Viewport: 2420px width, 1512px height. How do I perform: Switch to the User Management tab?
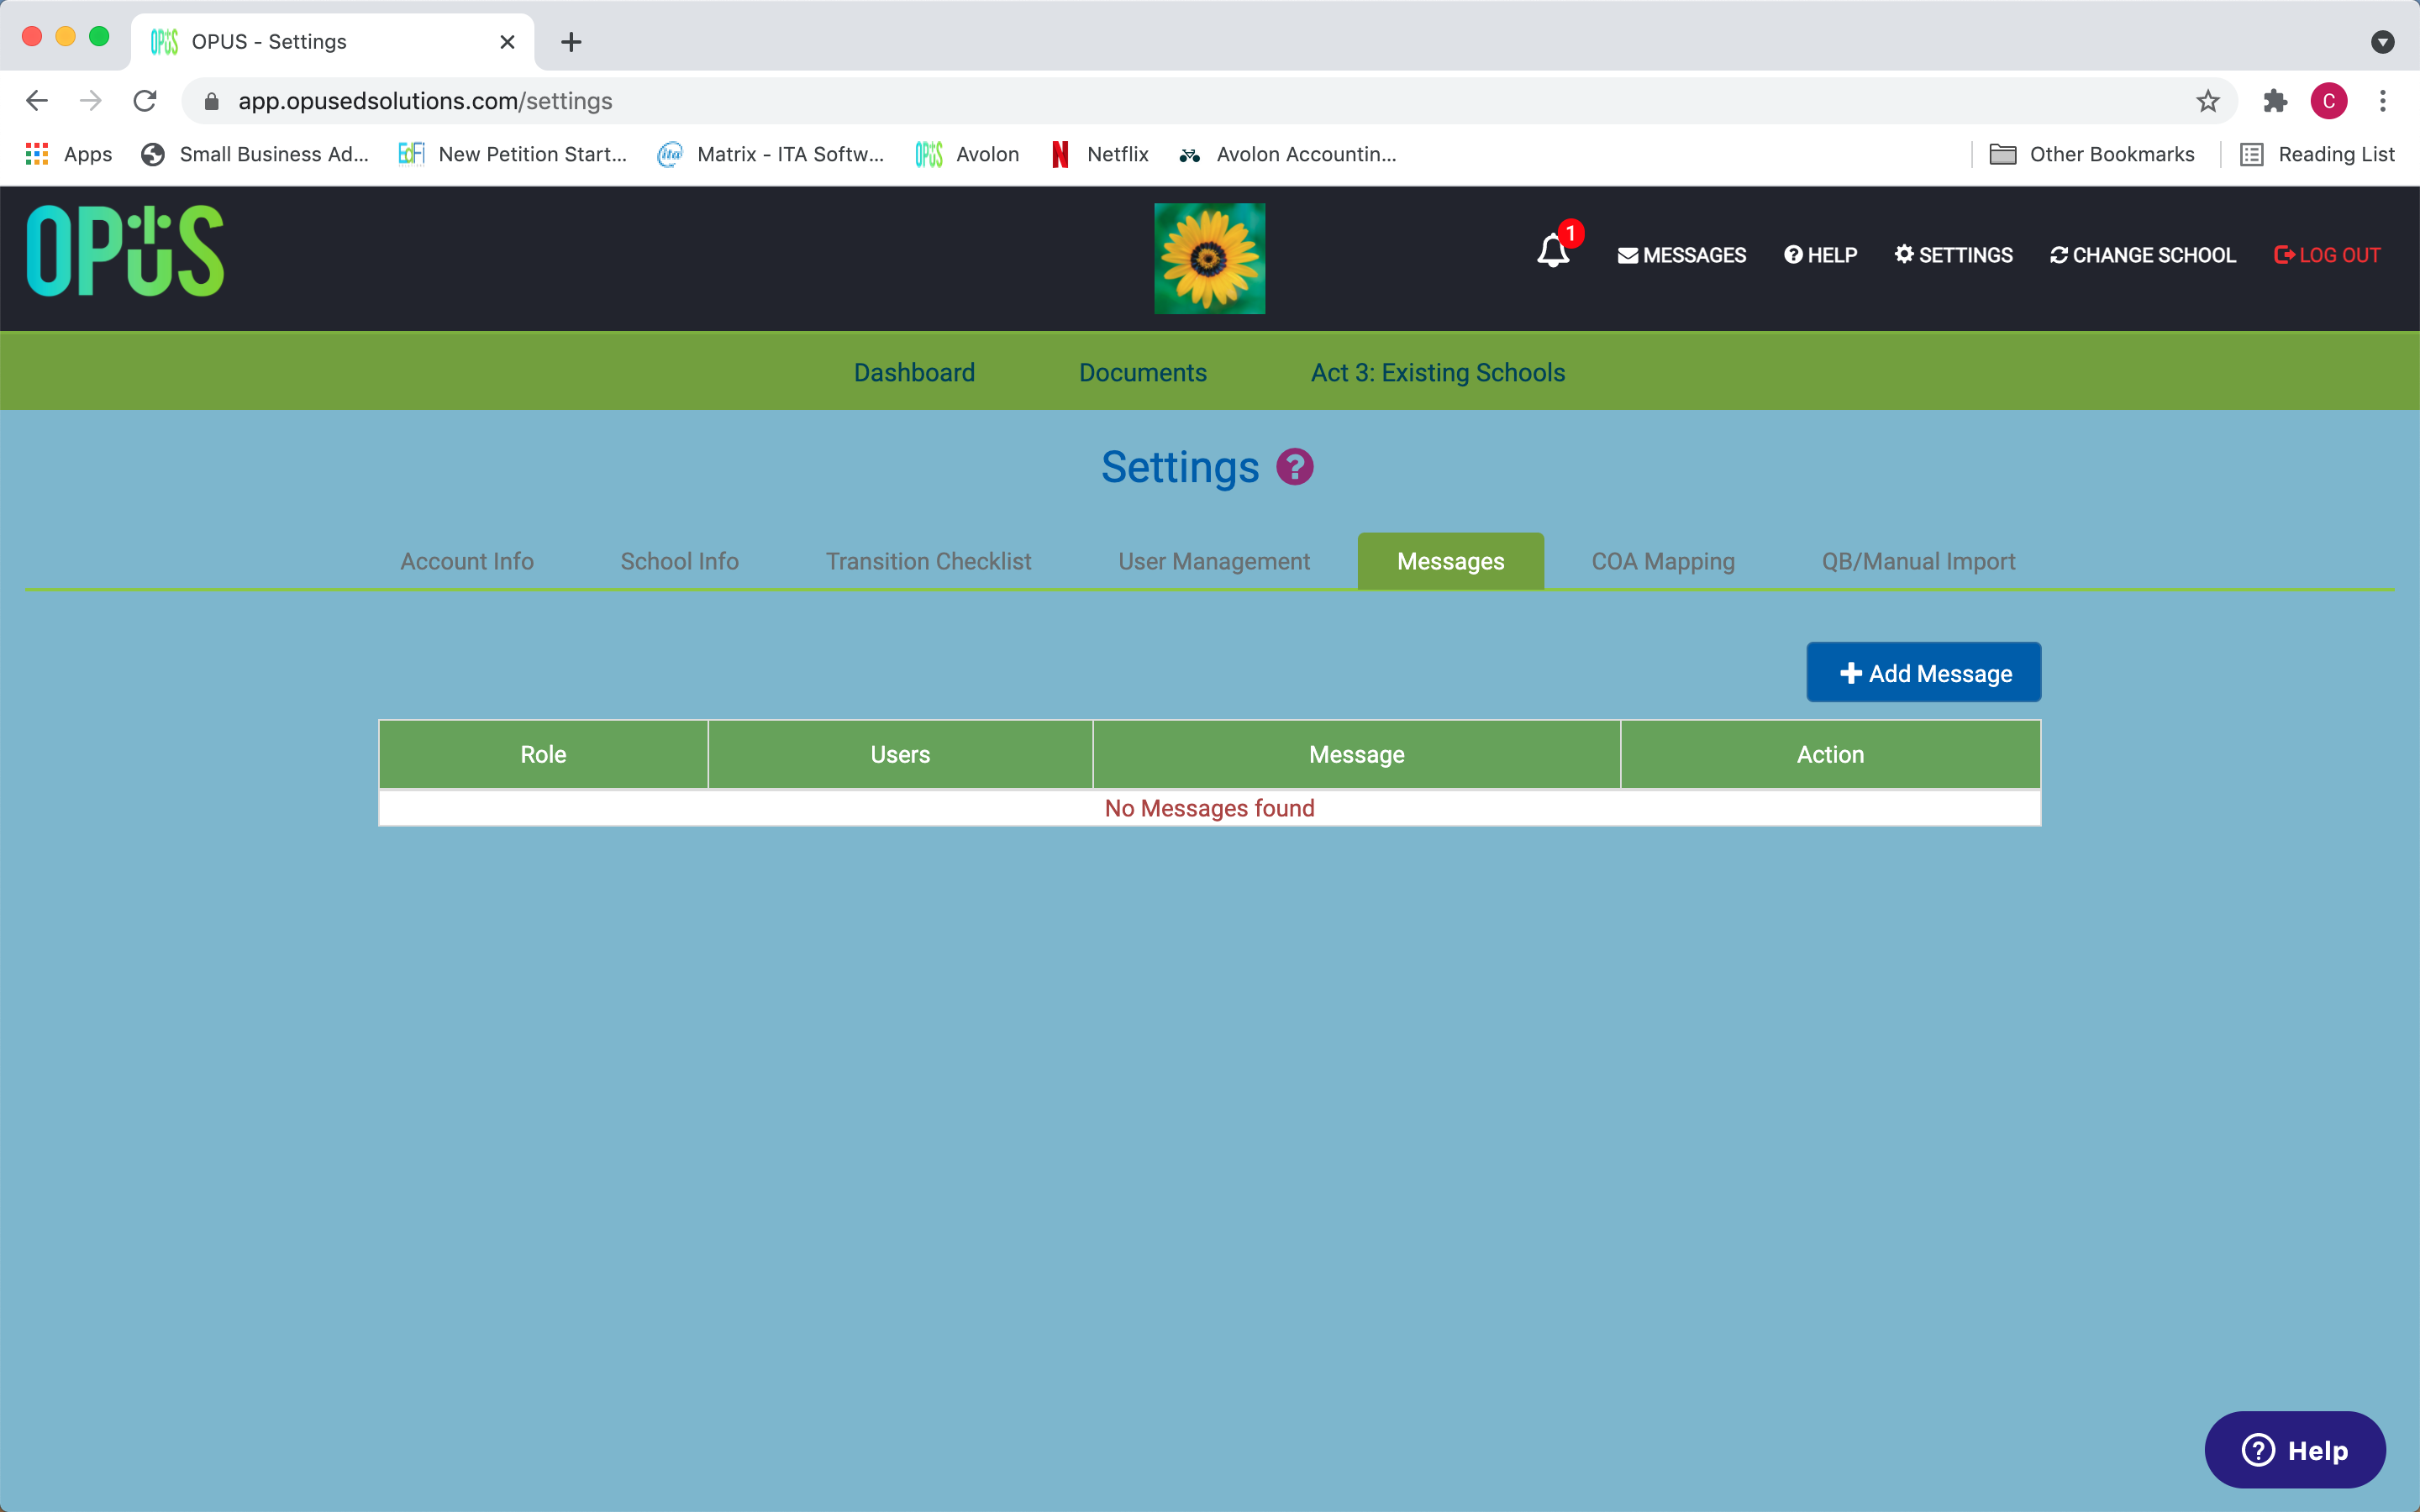1214,561
